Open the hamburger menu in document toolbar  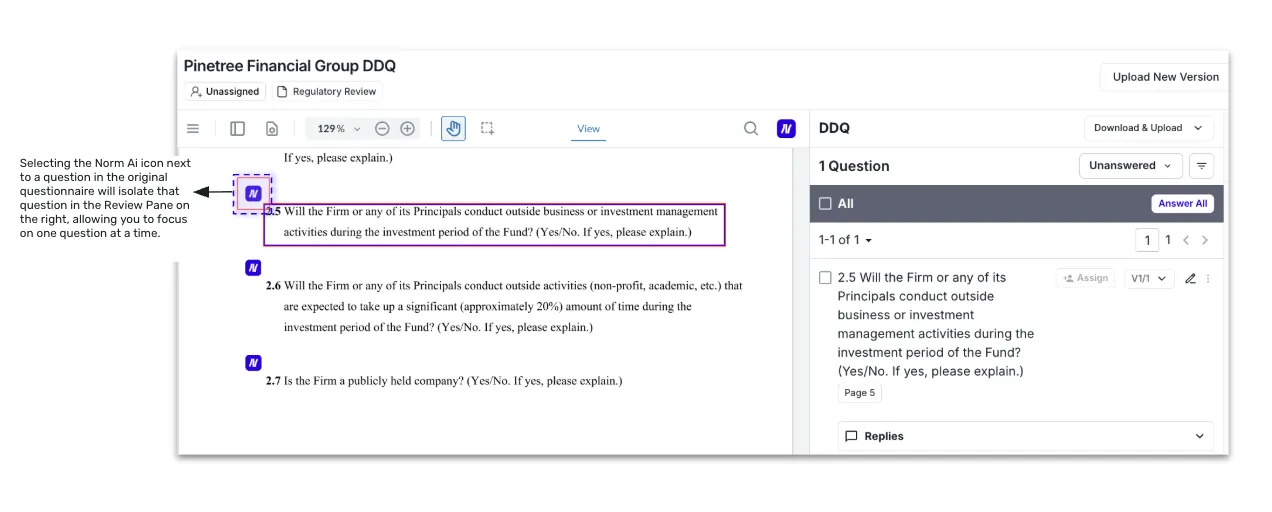[193, 128]
